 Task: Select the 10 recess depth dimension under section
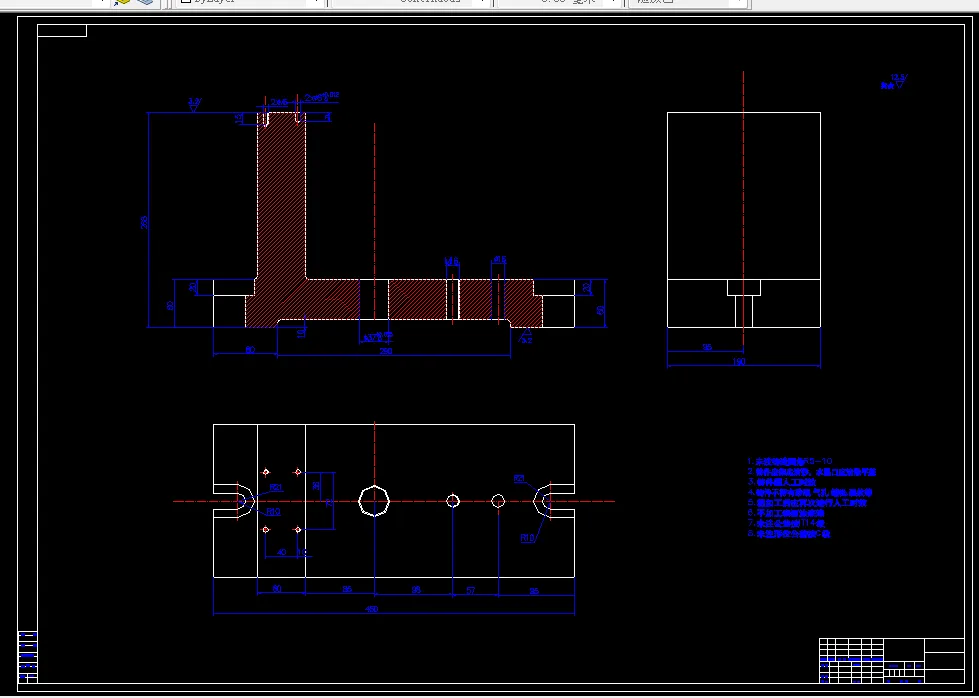[301, 333]
